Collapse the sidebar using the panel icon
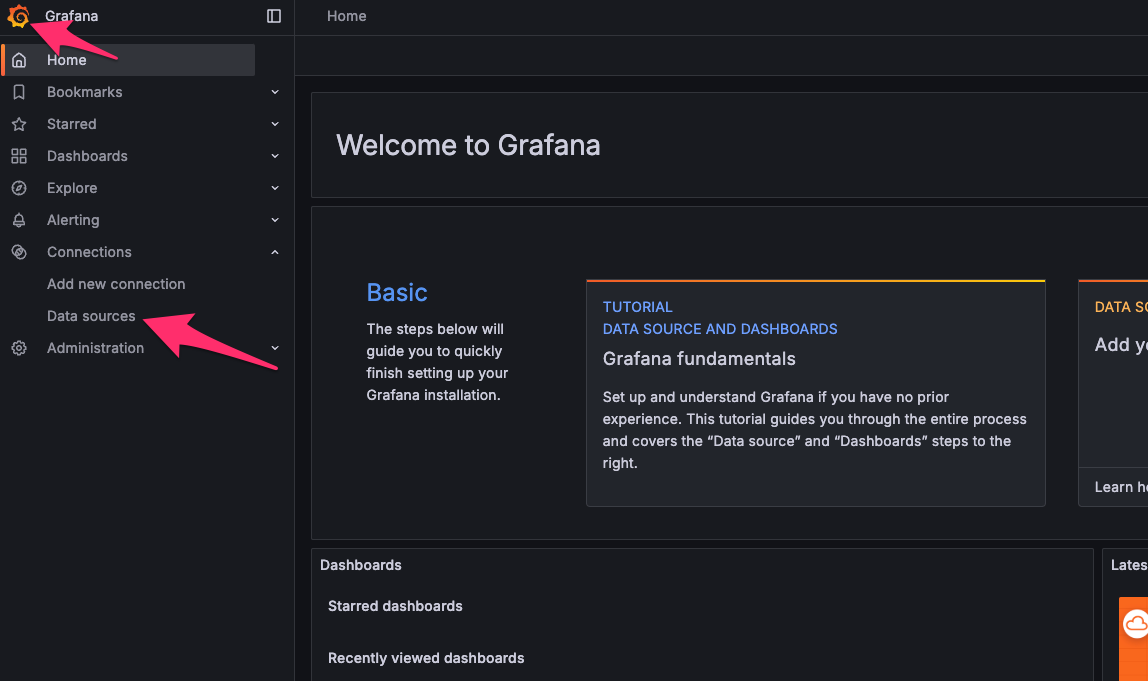The height and width of the screenshot is (681, 1148). tap(273, 16)
